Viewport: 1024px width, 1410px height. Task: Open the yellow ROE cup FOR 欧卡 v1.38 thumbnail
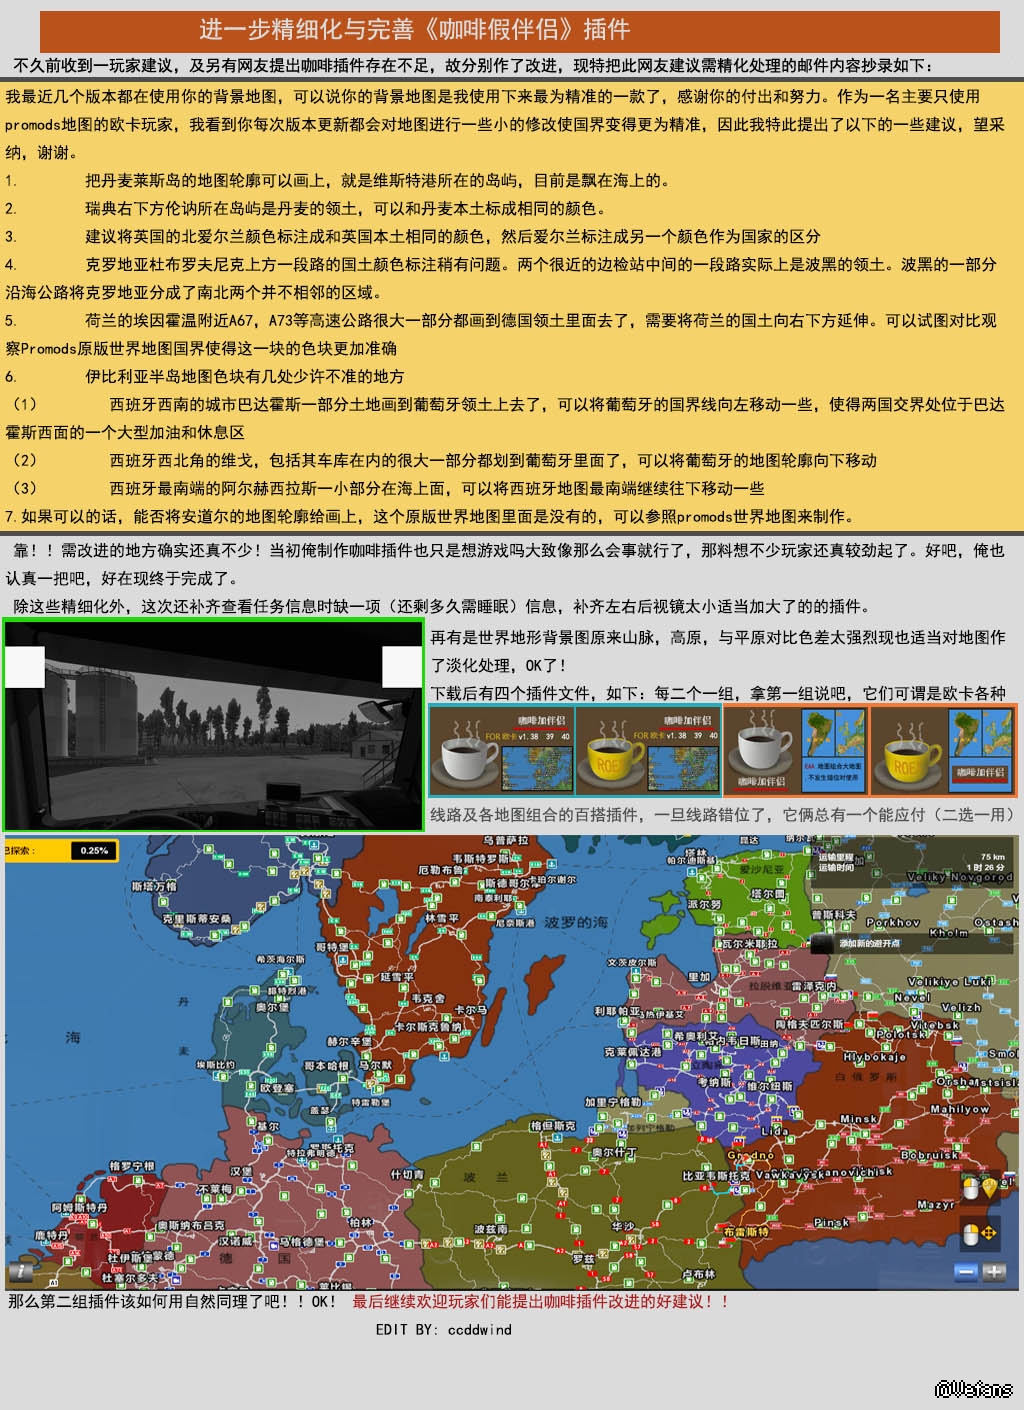pyautogui.click(x=648, y=750)
